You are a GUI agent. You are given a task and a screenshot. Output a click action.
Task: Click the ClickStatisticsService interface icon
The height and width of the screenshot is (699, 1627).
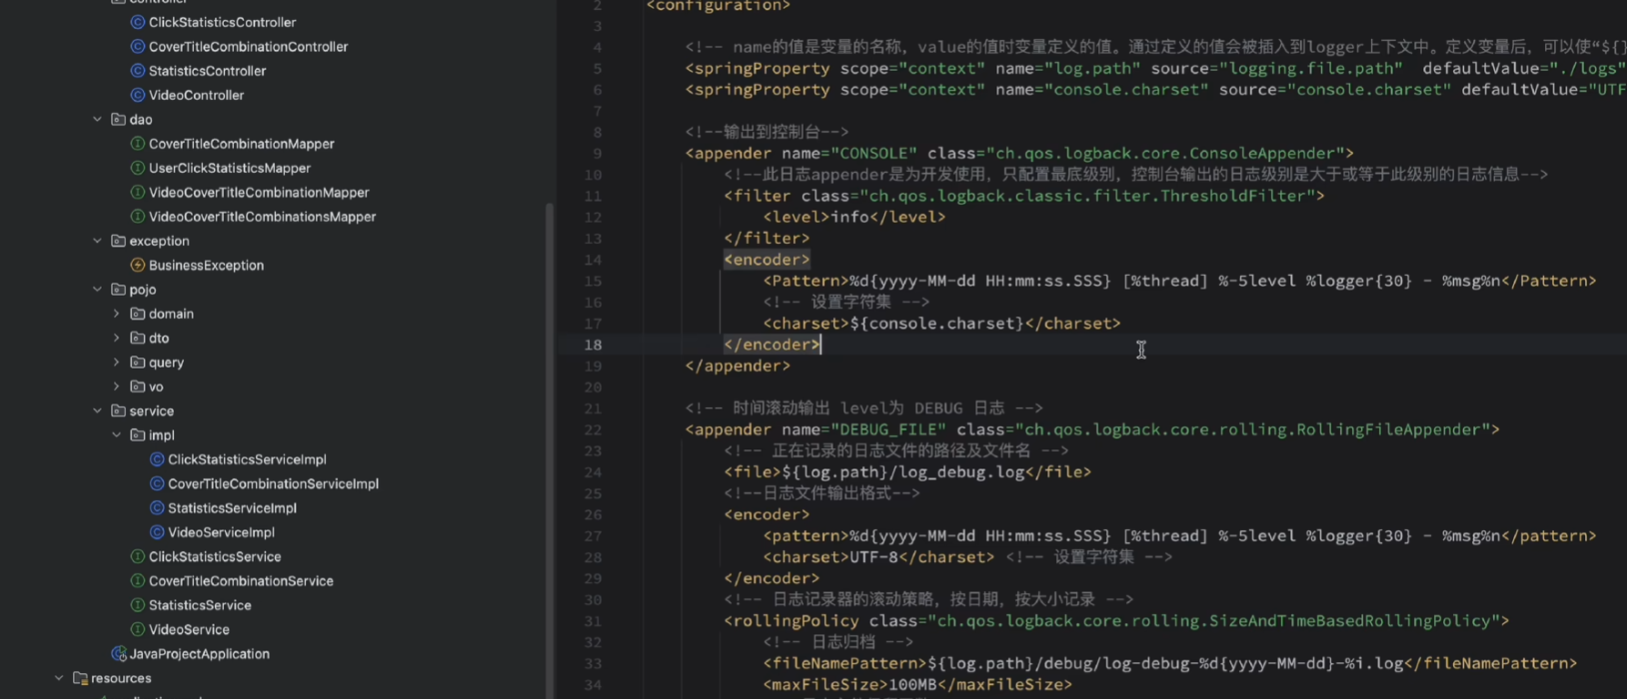(138, 556)
